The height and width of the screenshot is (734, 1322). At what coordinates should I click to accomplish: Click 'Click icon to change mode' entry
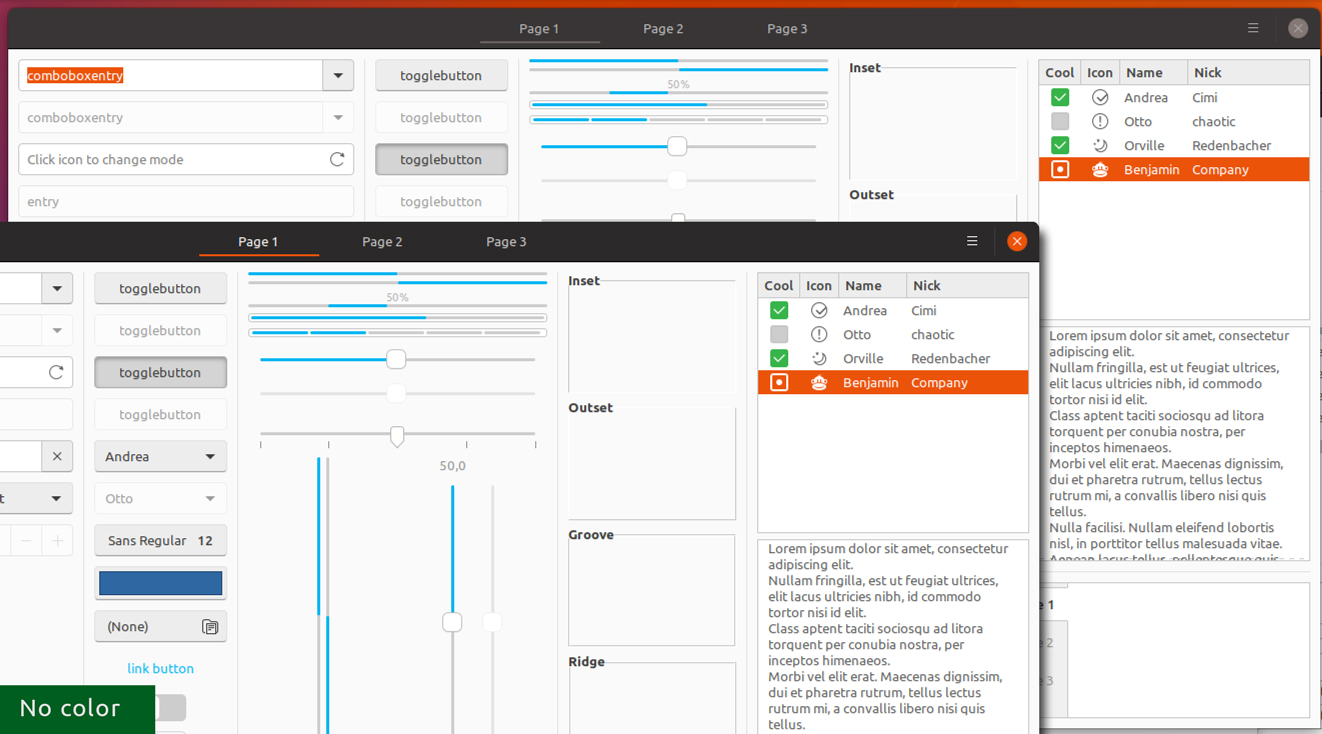point(186,159)
